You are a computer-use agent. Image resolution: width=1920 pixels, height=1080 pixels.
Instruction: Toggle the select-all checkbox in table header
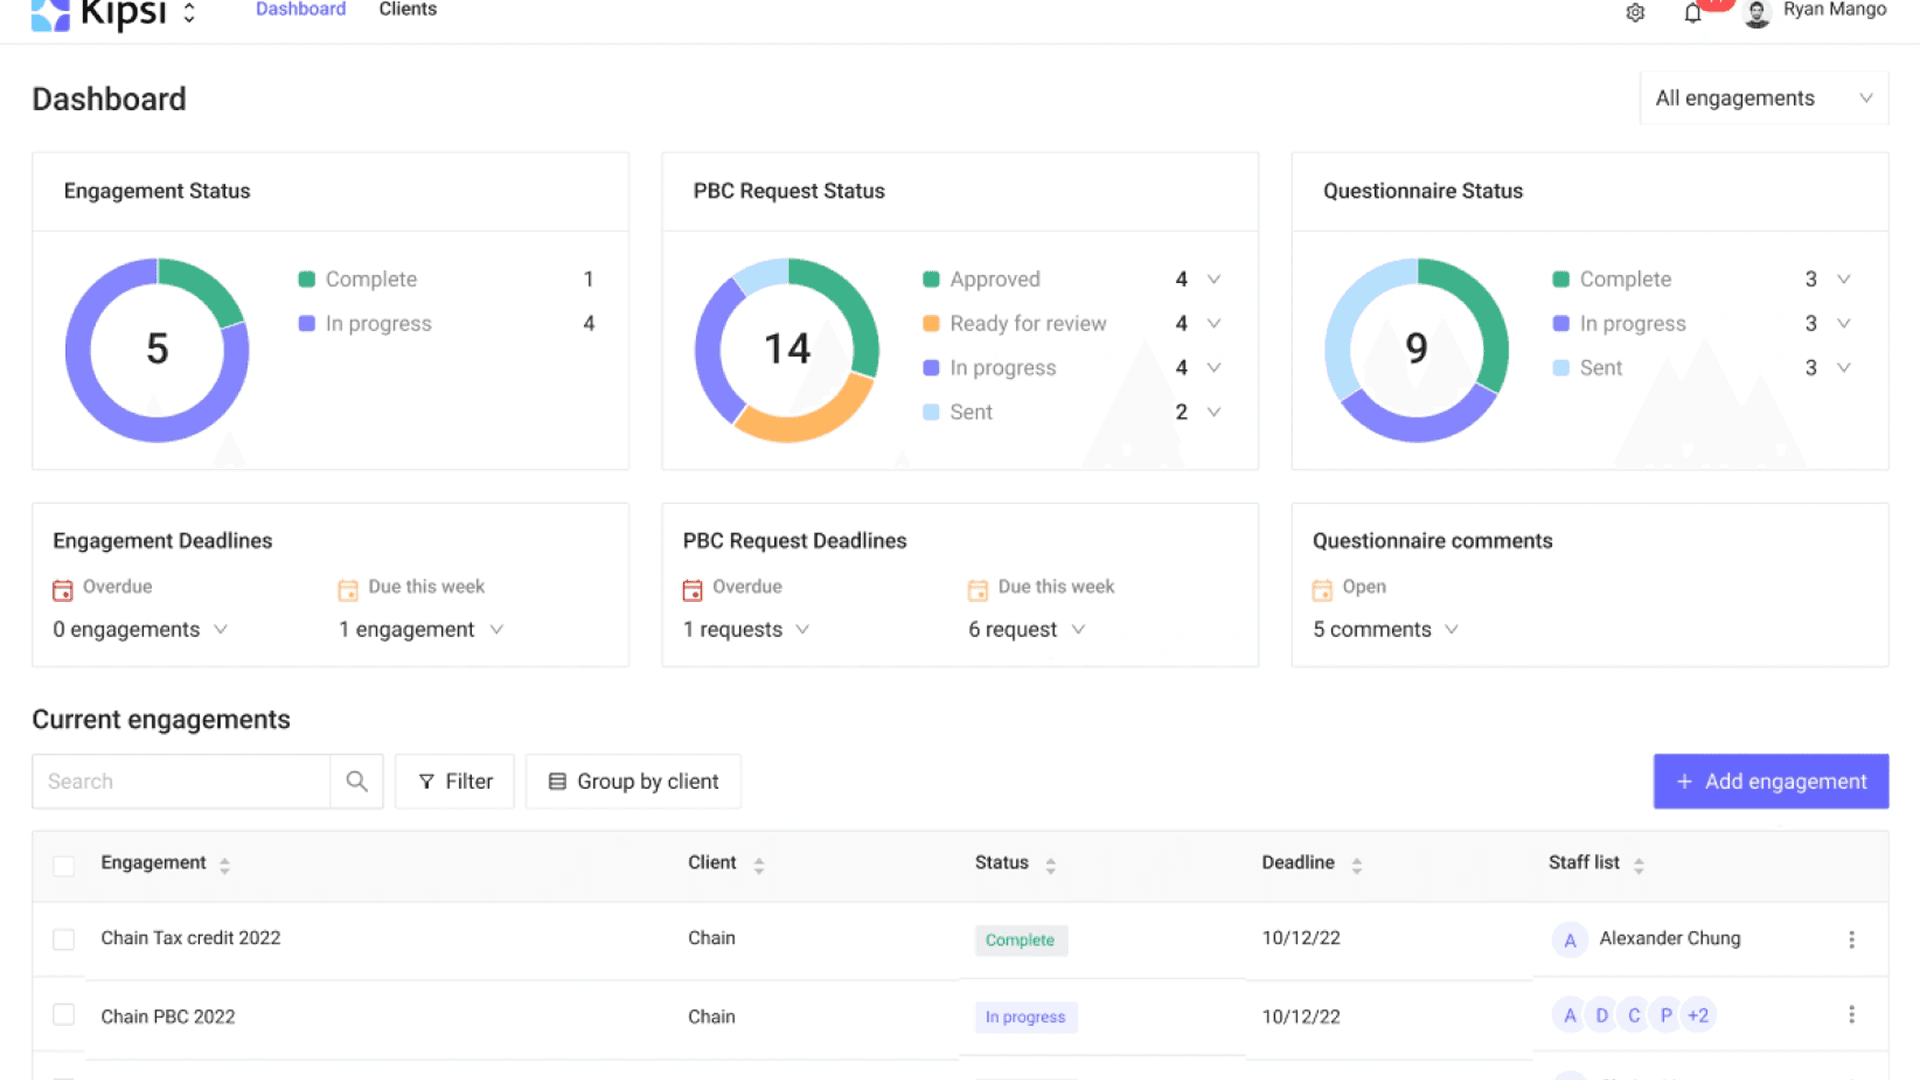click(64, 865)
